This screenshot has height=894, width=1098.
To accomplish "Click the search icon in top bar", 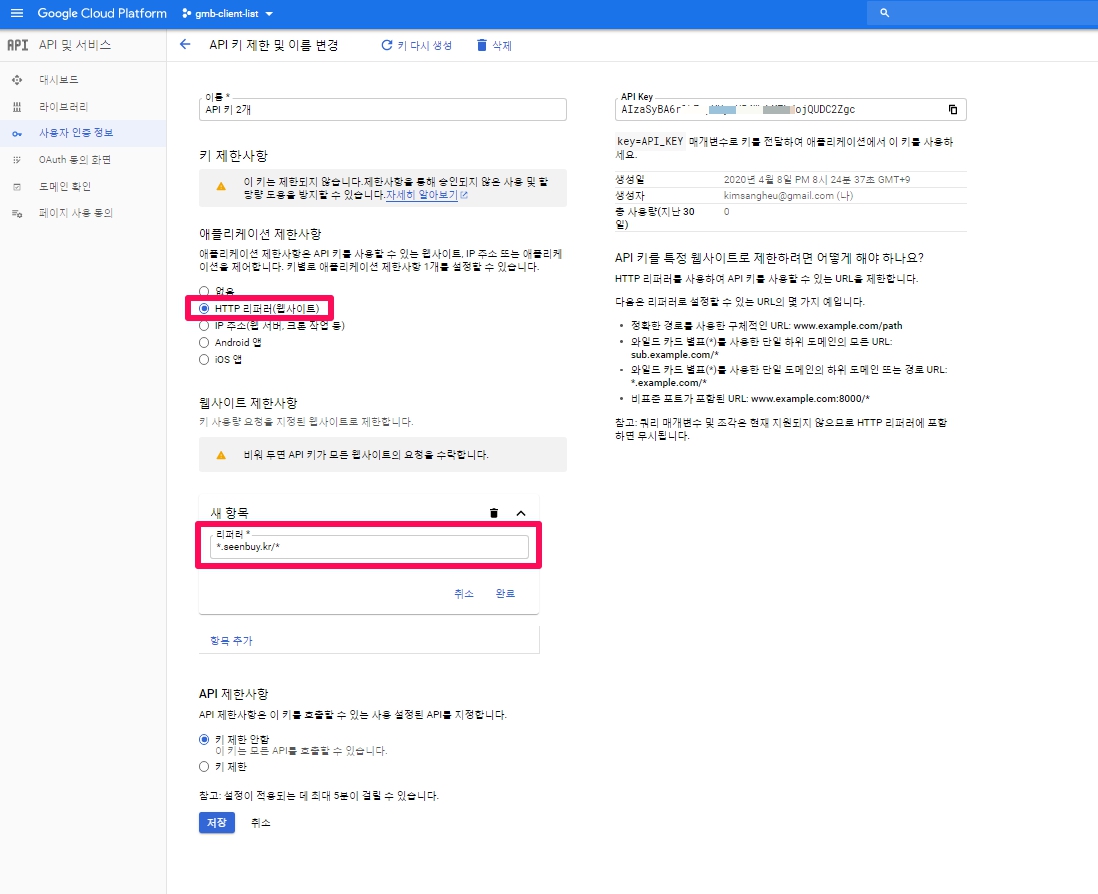I will (x=884, y=14).
